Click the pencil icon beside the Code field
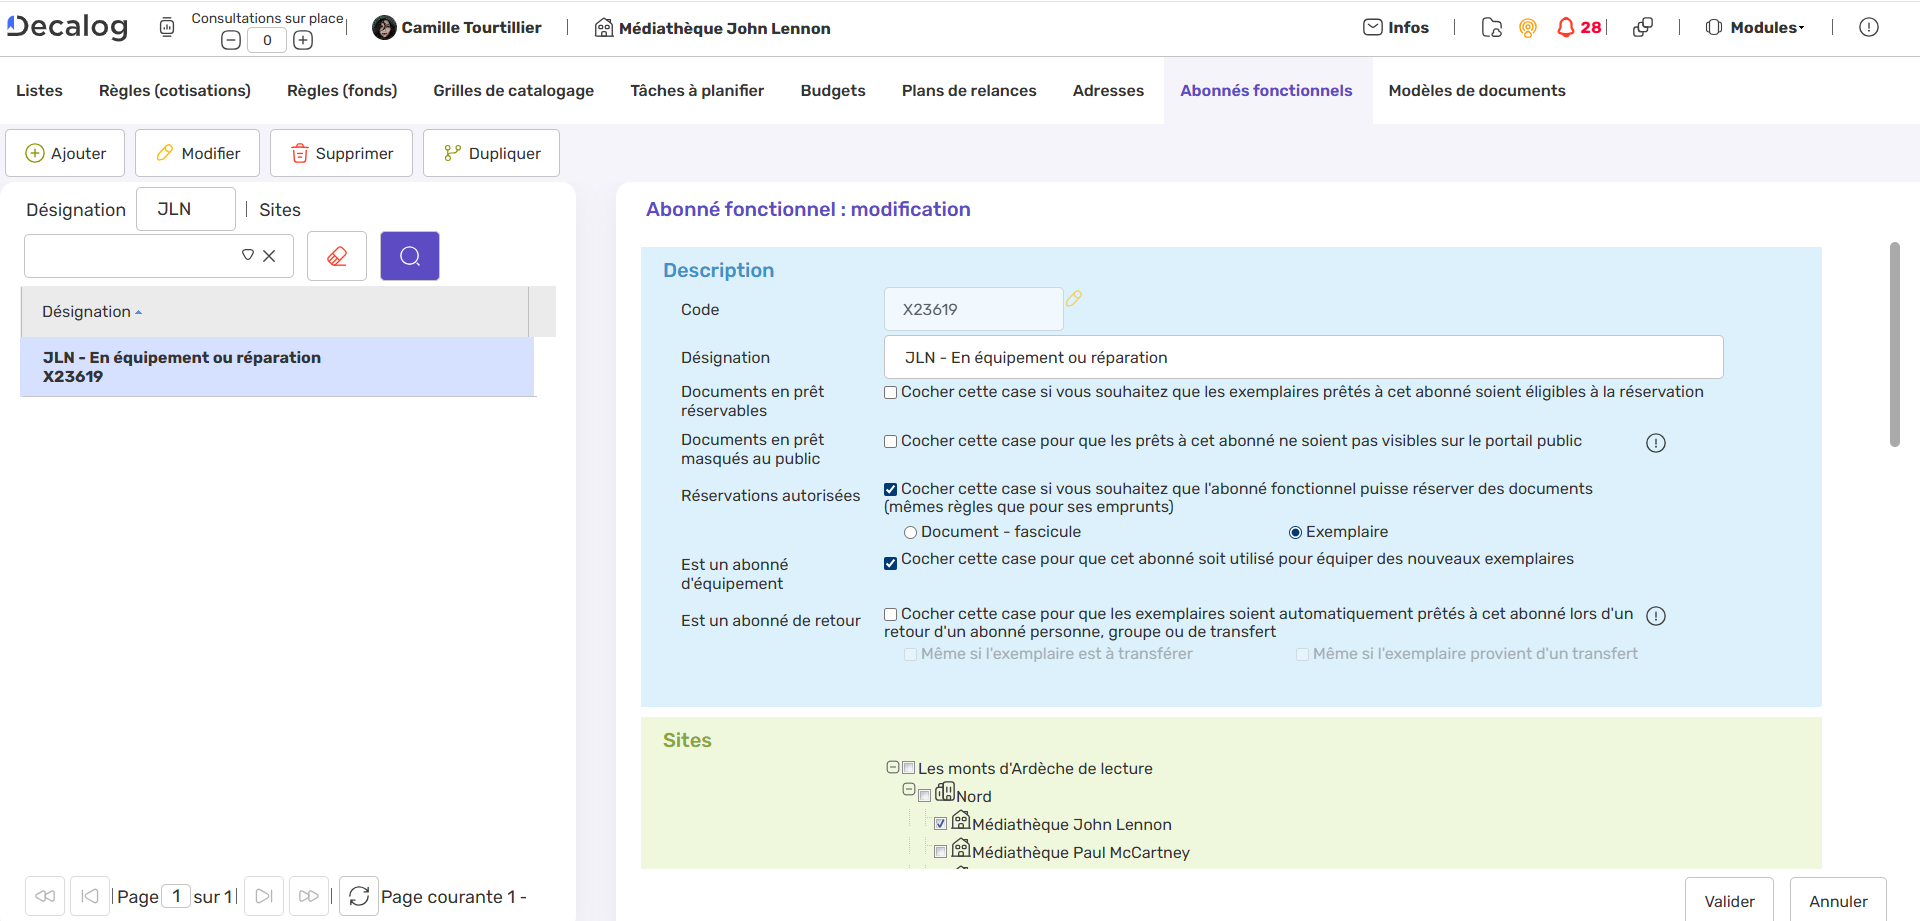 pos(1074,298)
